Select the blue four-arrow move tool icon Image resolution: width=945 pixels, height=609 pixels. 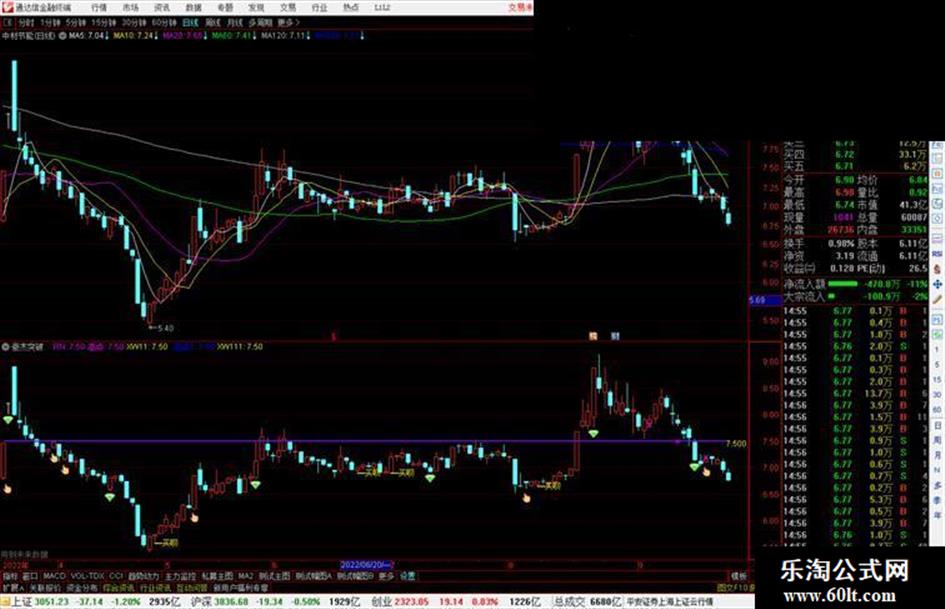[x=937, y=284]
